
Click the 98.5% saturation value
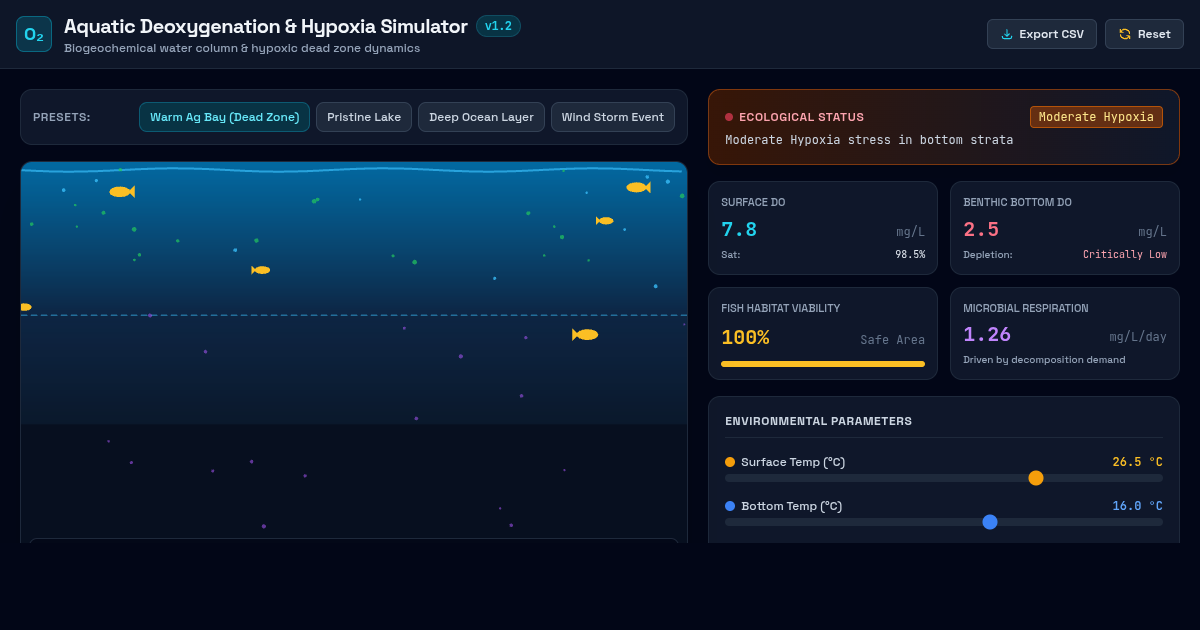tap(910, 255)
